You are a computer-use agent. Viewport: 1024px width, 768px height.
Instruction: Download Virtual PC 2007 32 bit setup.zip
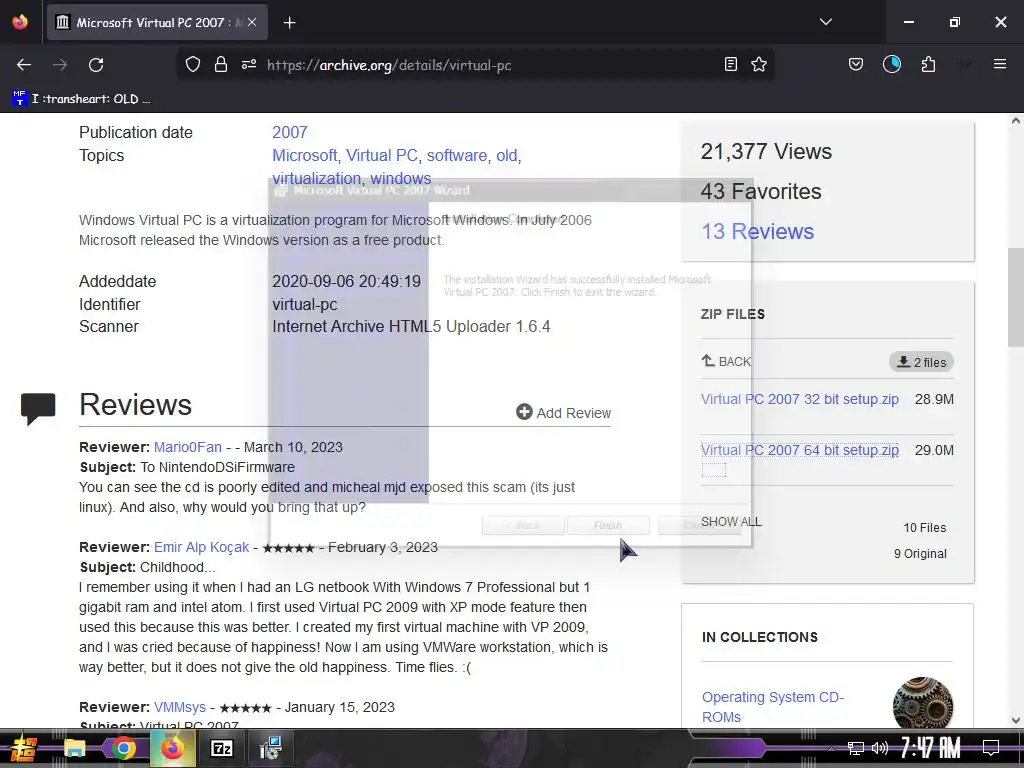click(x=799, y=399)
